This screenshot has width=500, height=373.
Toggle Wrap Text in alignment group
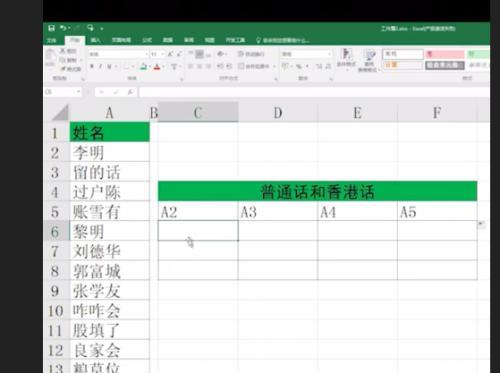[x=251, y=54]
